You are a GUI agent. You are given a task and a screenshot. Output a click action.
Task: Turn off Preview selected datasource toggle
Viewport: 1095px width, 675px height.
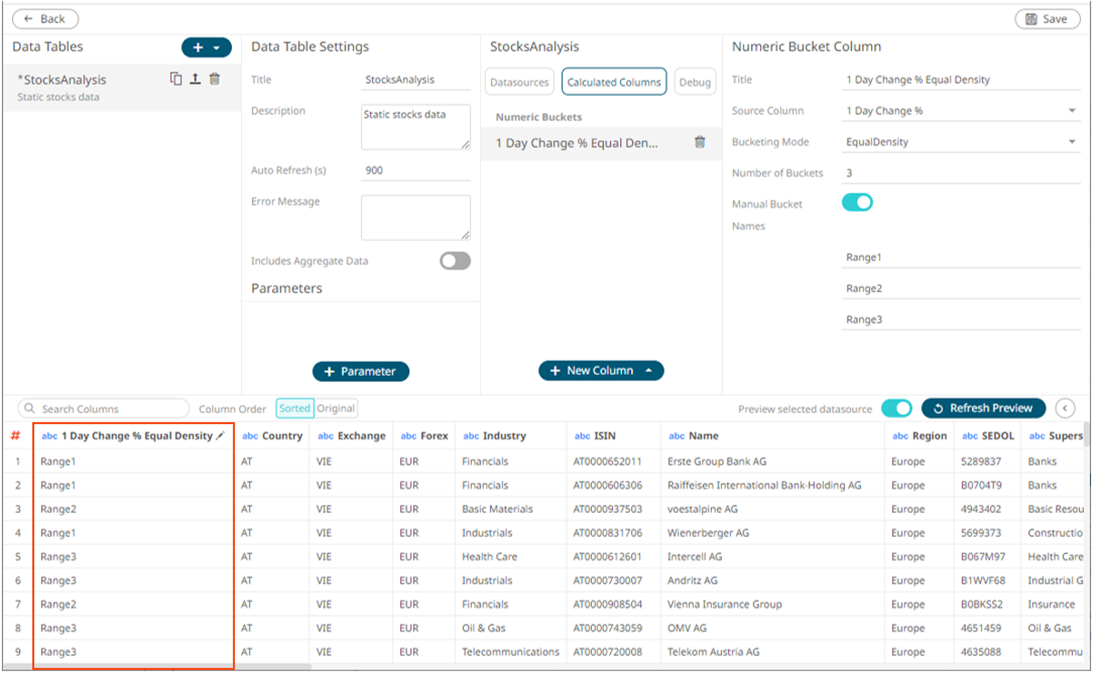coord(896,408)
